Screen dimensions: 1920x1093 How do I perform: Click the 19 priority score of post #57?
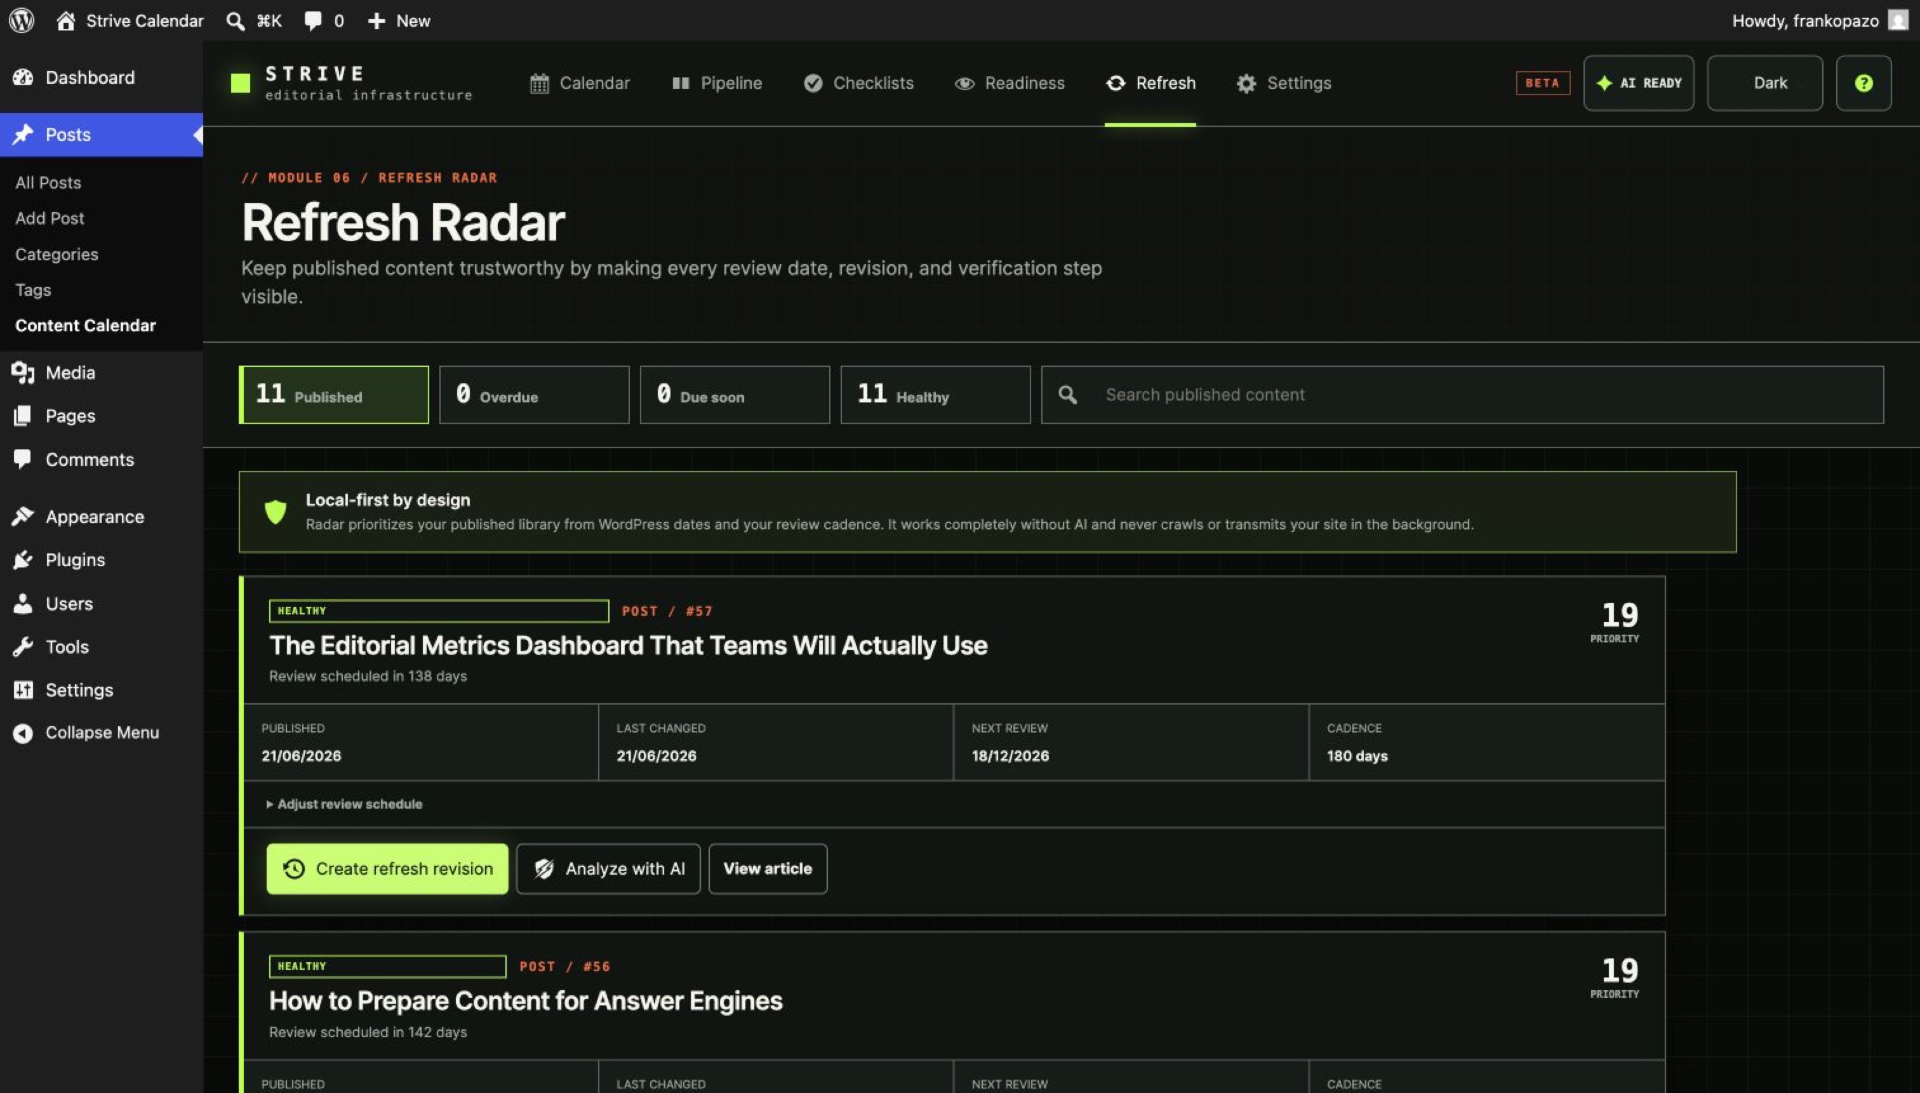coord(1620,614)
